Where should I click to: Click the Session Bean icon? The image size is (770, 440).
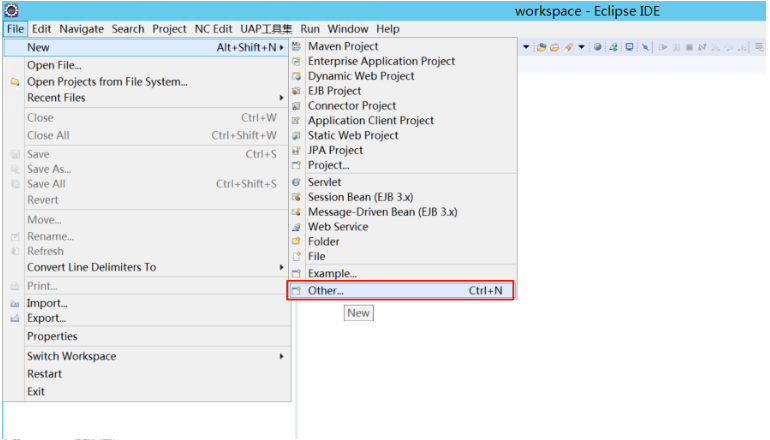point(296,197)
